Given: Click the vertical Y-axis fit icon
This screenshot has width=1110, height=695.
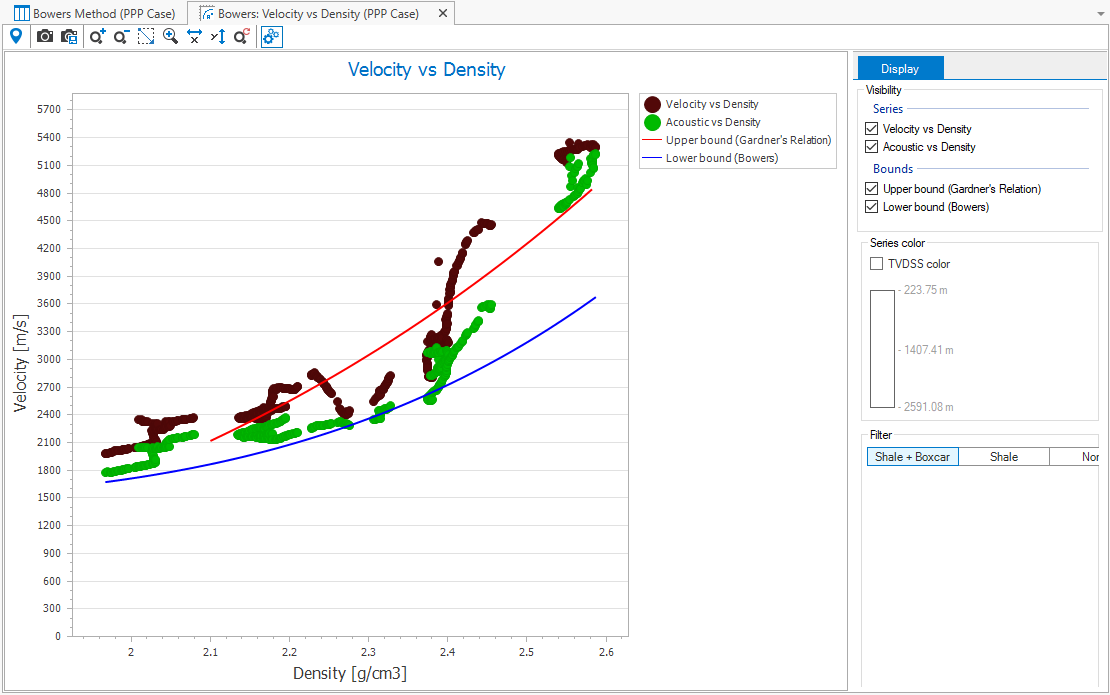Looking at the screenshot, I should 218,37.
